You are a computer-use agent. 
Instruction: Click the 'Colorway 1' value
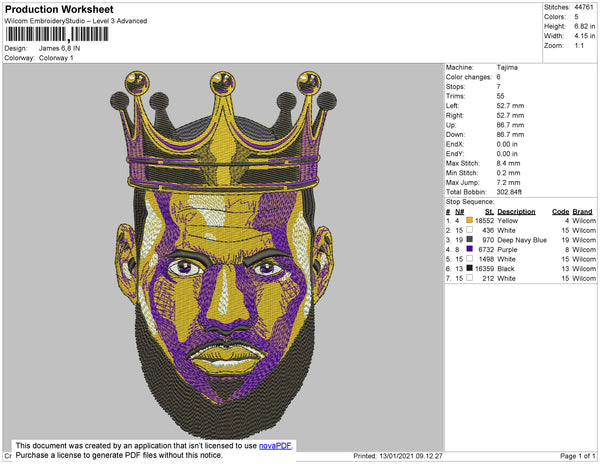coord(56,58)
